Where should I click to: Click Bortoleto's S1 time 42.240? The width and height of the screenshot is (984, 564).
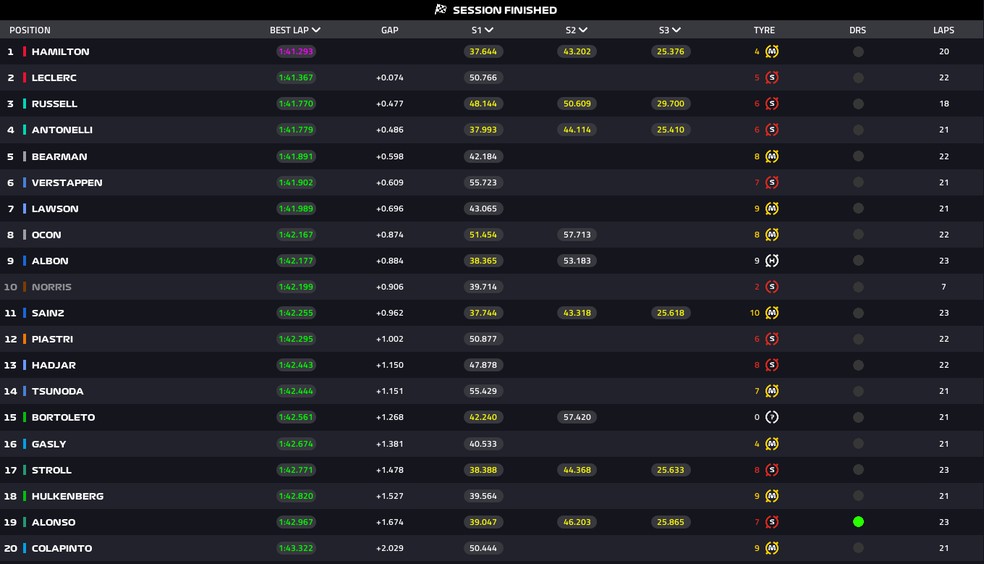point(483,417)
